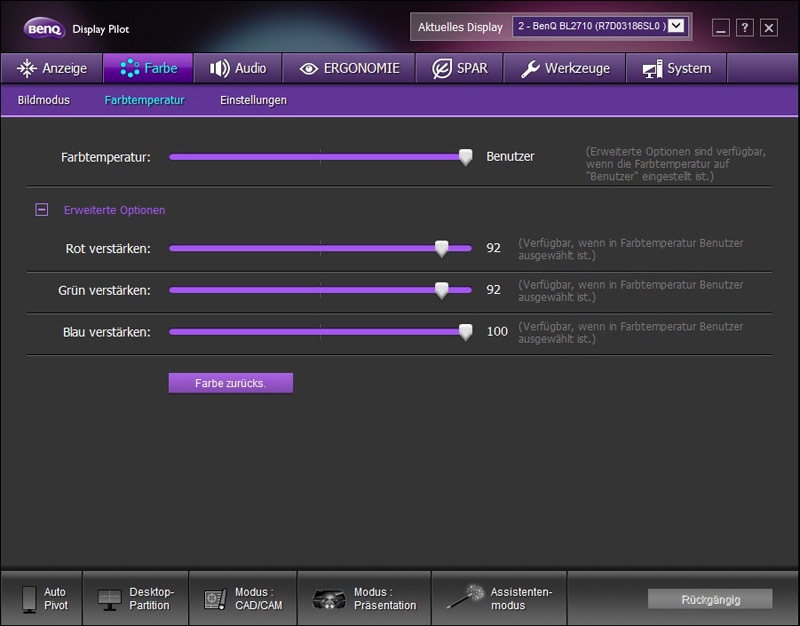Open the Aktuelles Display dropdown arrow

point(676,26)
